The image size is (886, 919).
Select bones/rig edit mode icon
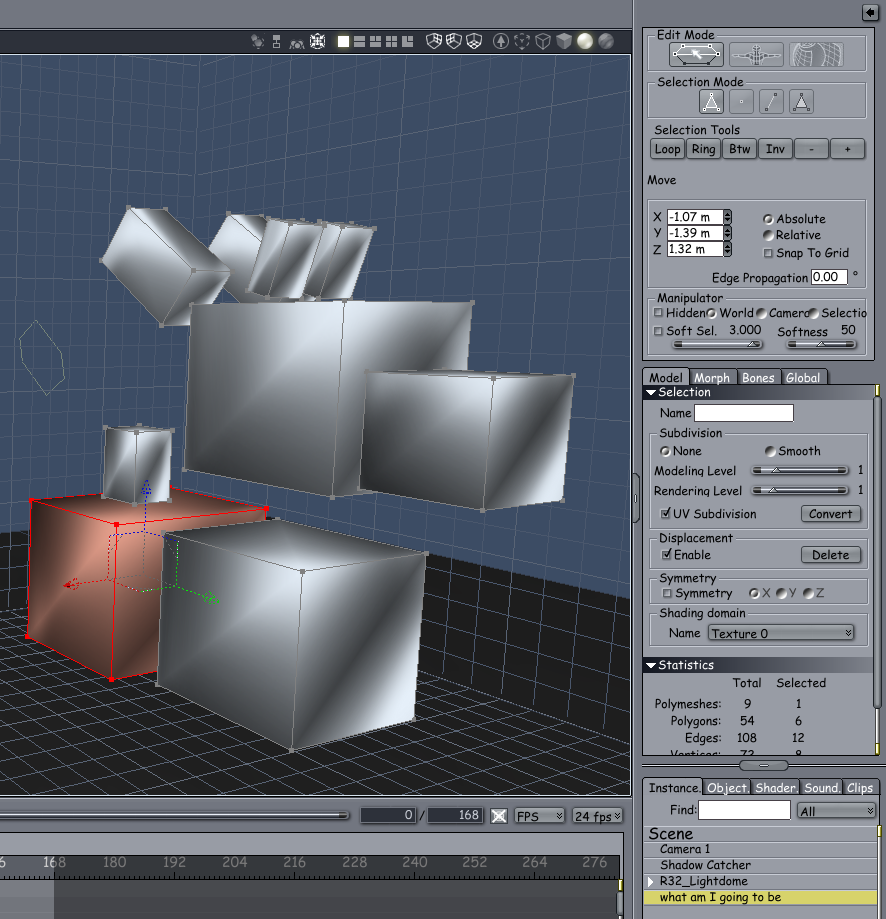(x=756, y=55)
